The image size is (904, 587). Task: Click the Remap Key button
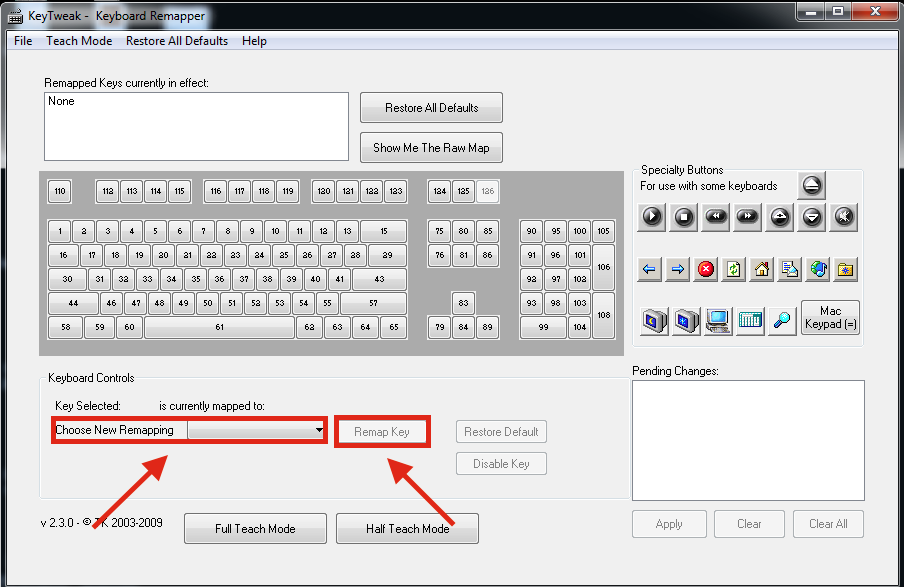tap(382, 432)
